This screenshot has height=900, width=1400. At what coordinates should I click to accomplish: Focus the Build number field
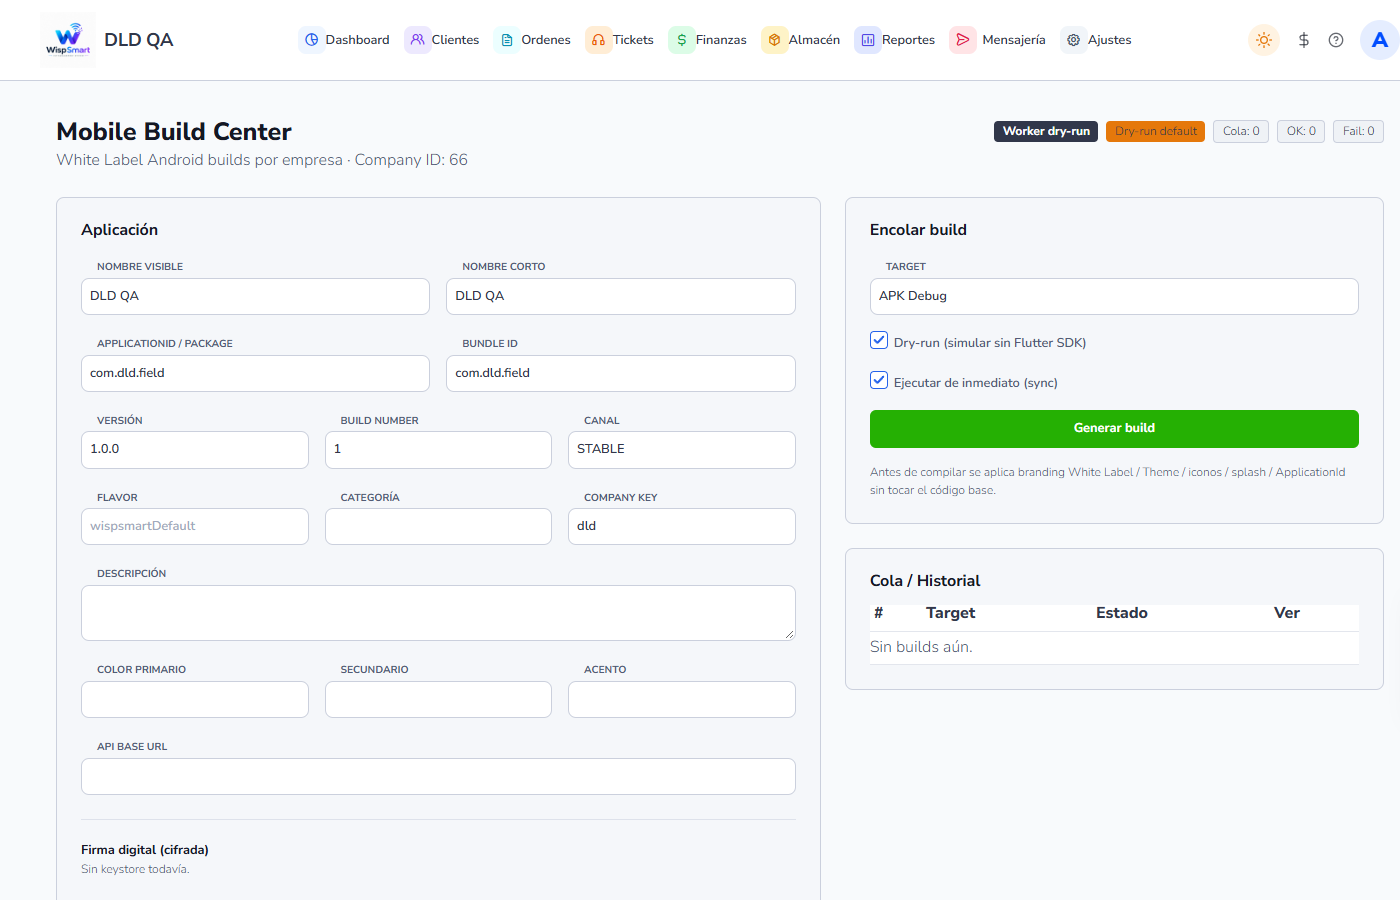[438, 449]
